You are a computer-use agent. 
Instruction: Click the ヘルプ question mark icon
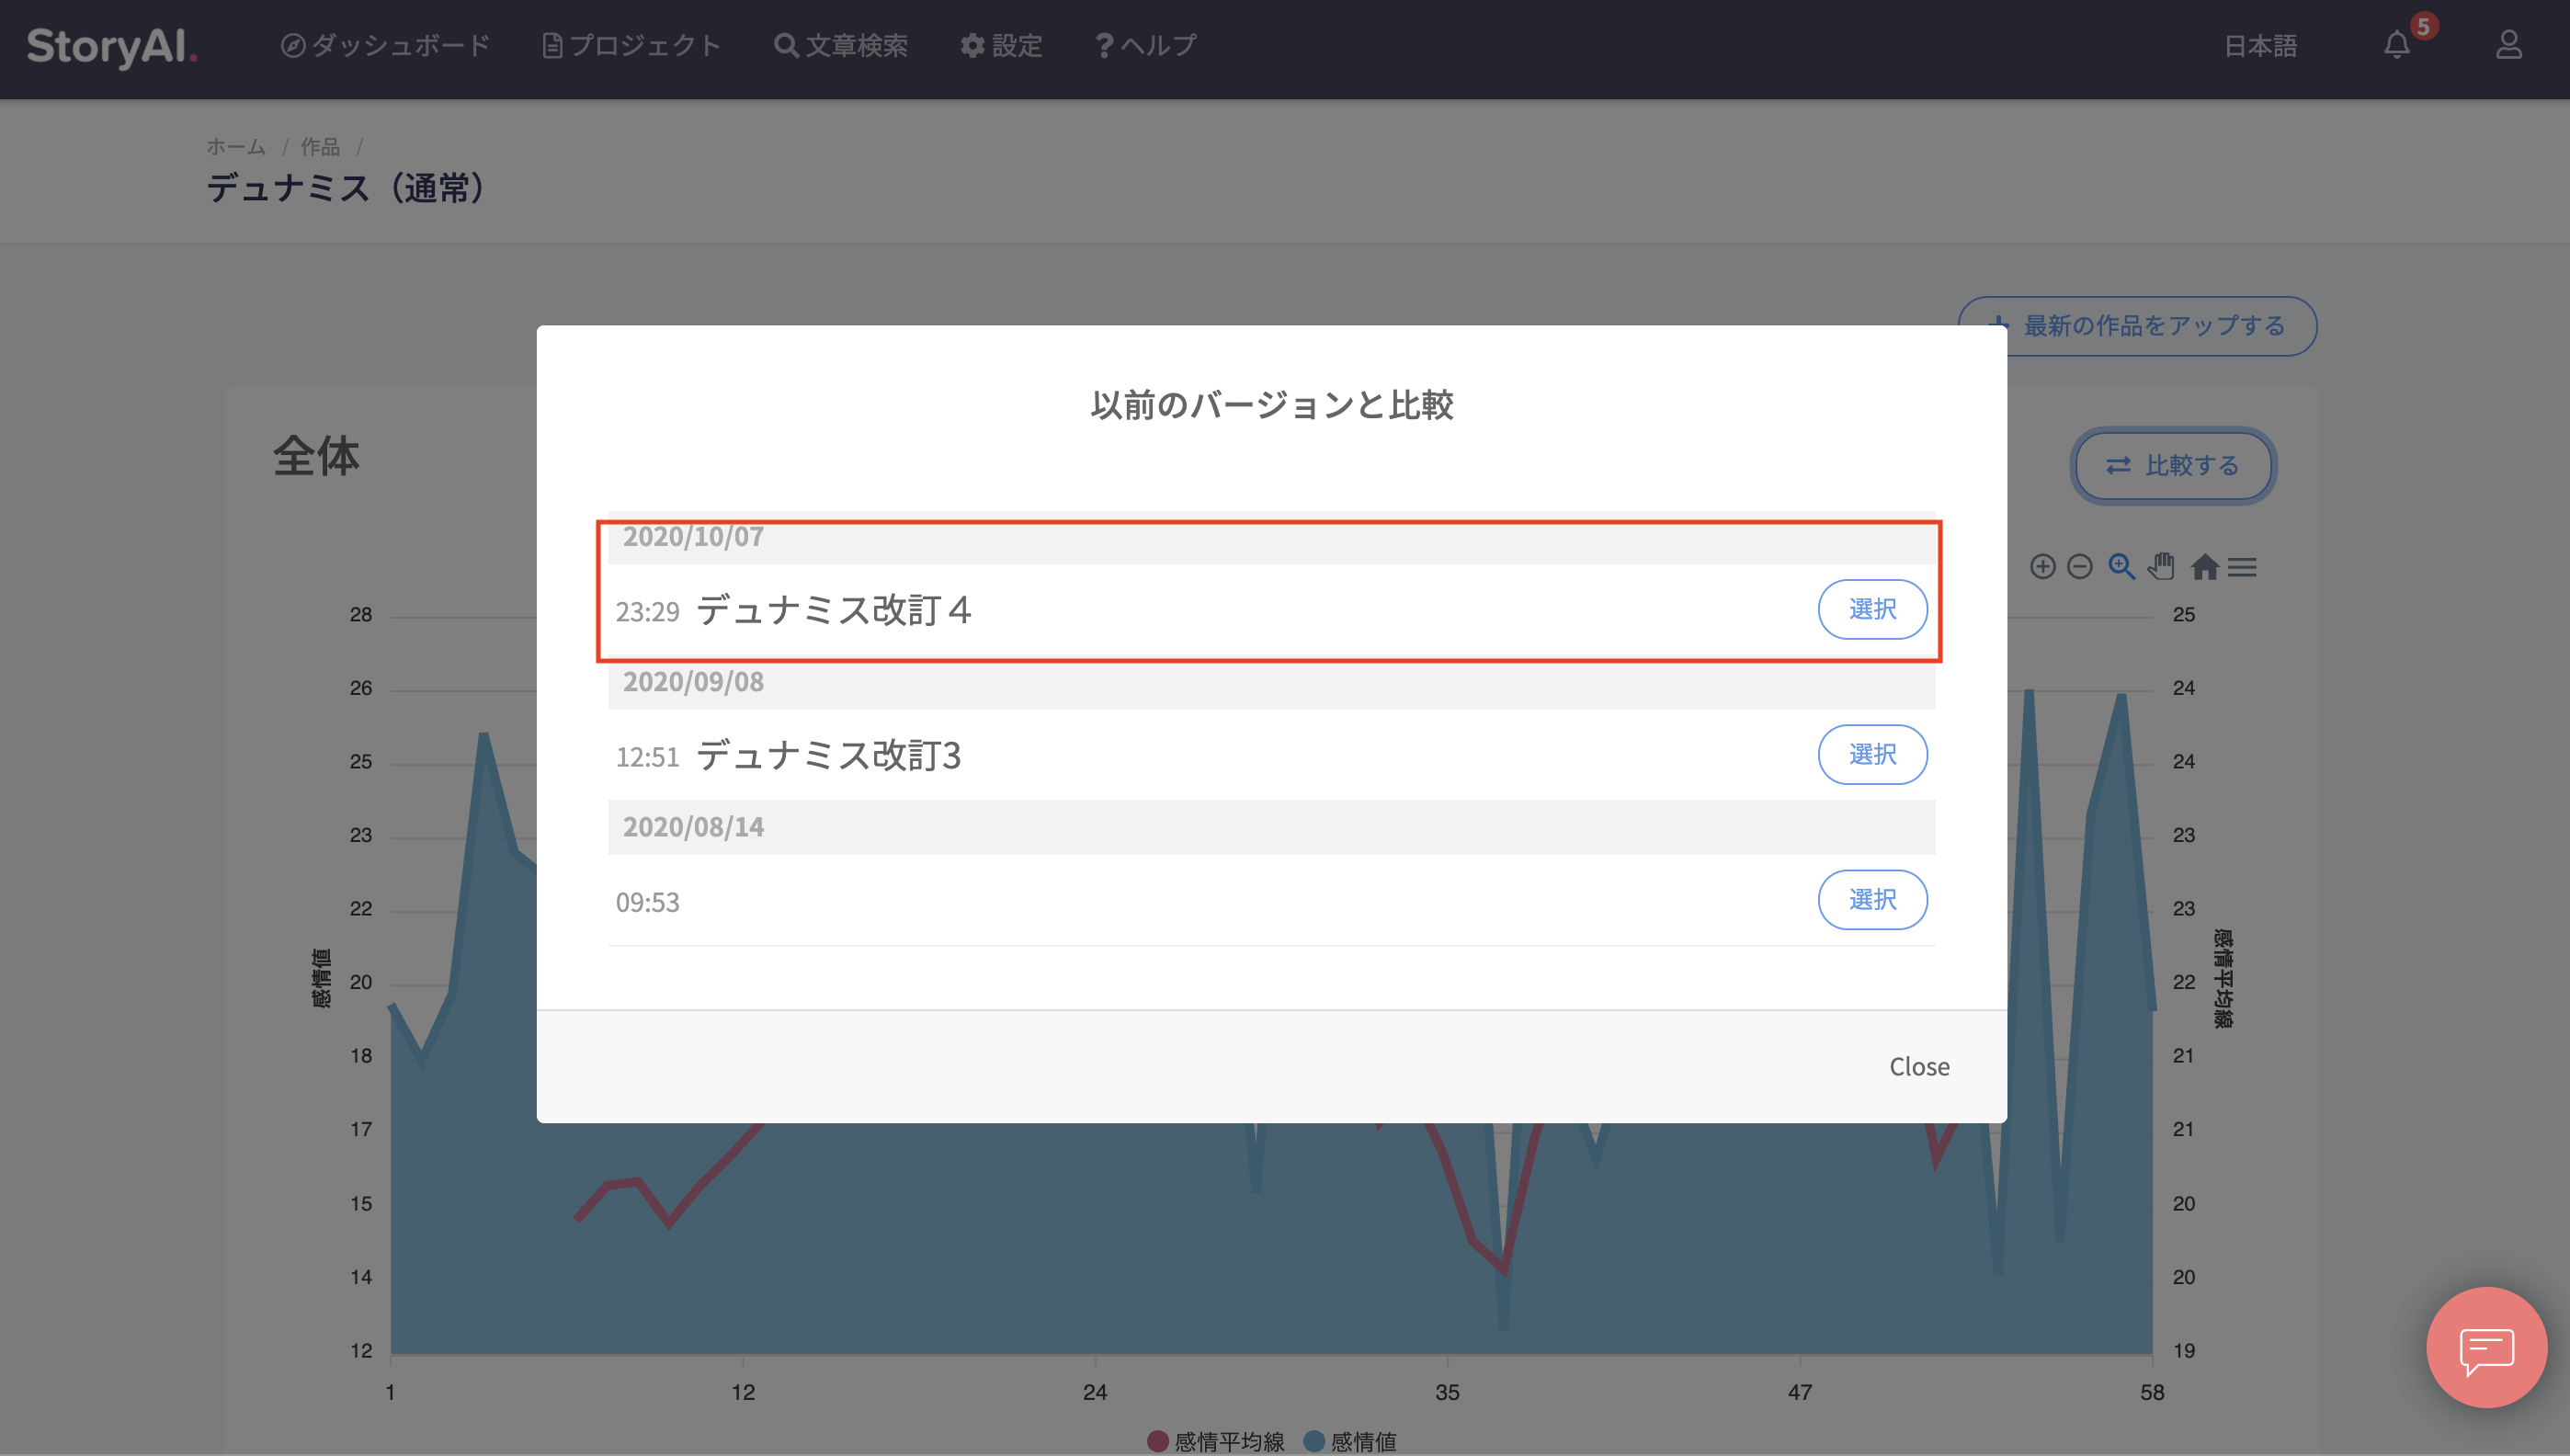pyautogui.click(x=1103, y=45)
